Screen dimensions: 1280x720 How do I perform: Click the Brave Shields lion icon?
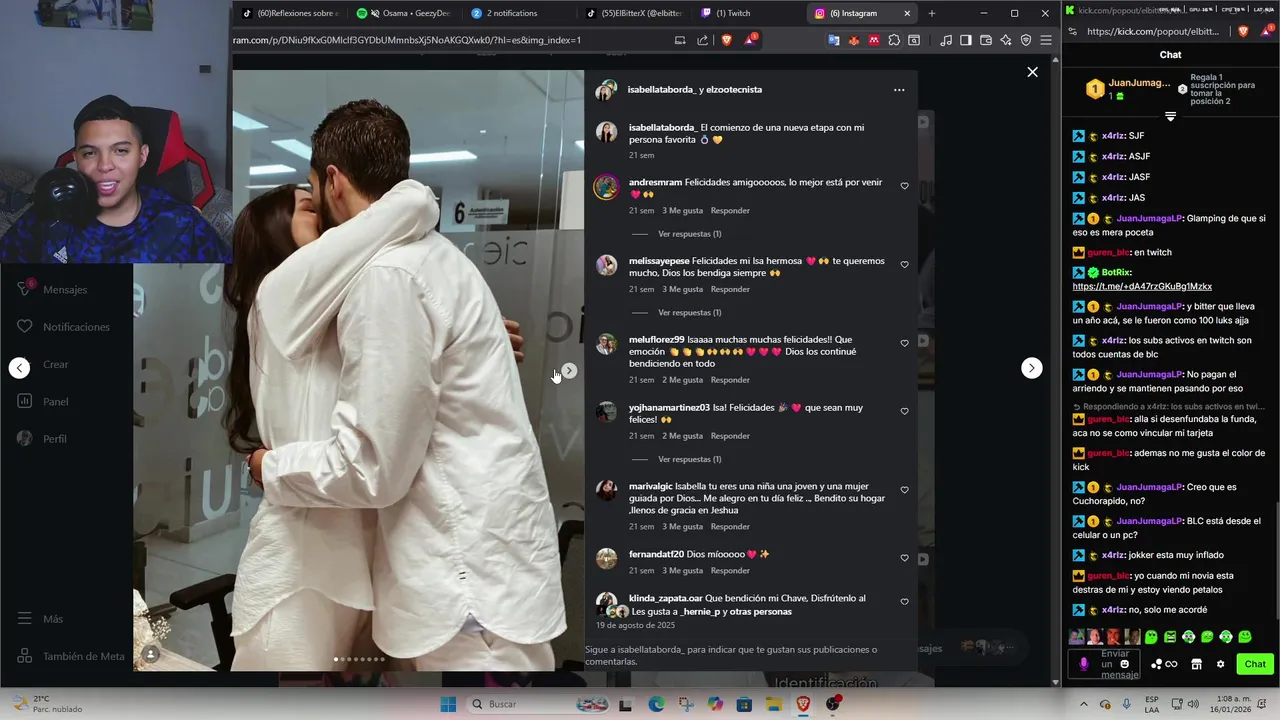click(x=727, y=40)
